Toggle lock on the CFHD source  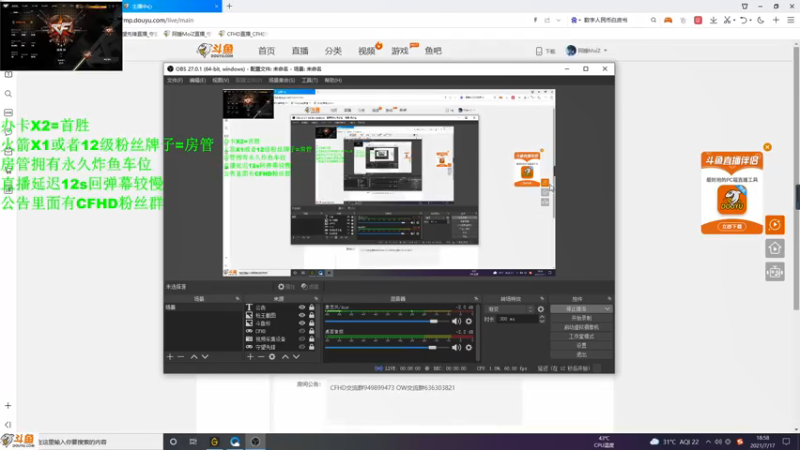(x=311, y=331)
